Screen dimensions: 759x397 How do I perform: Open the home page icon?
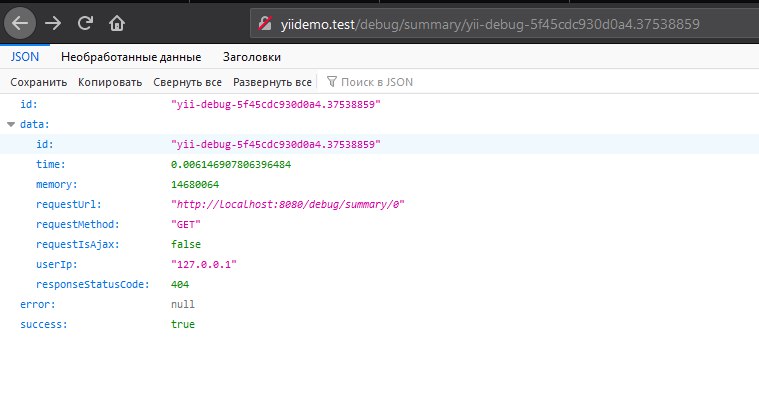pos(117,23)
